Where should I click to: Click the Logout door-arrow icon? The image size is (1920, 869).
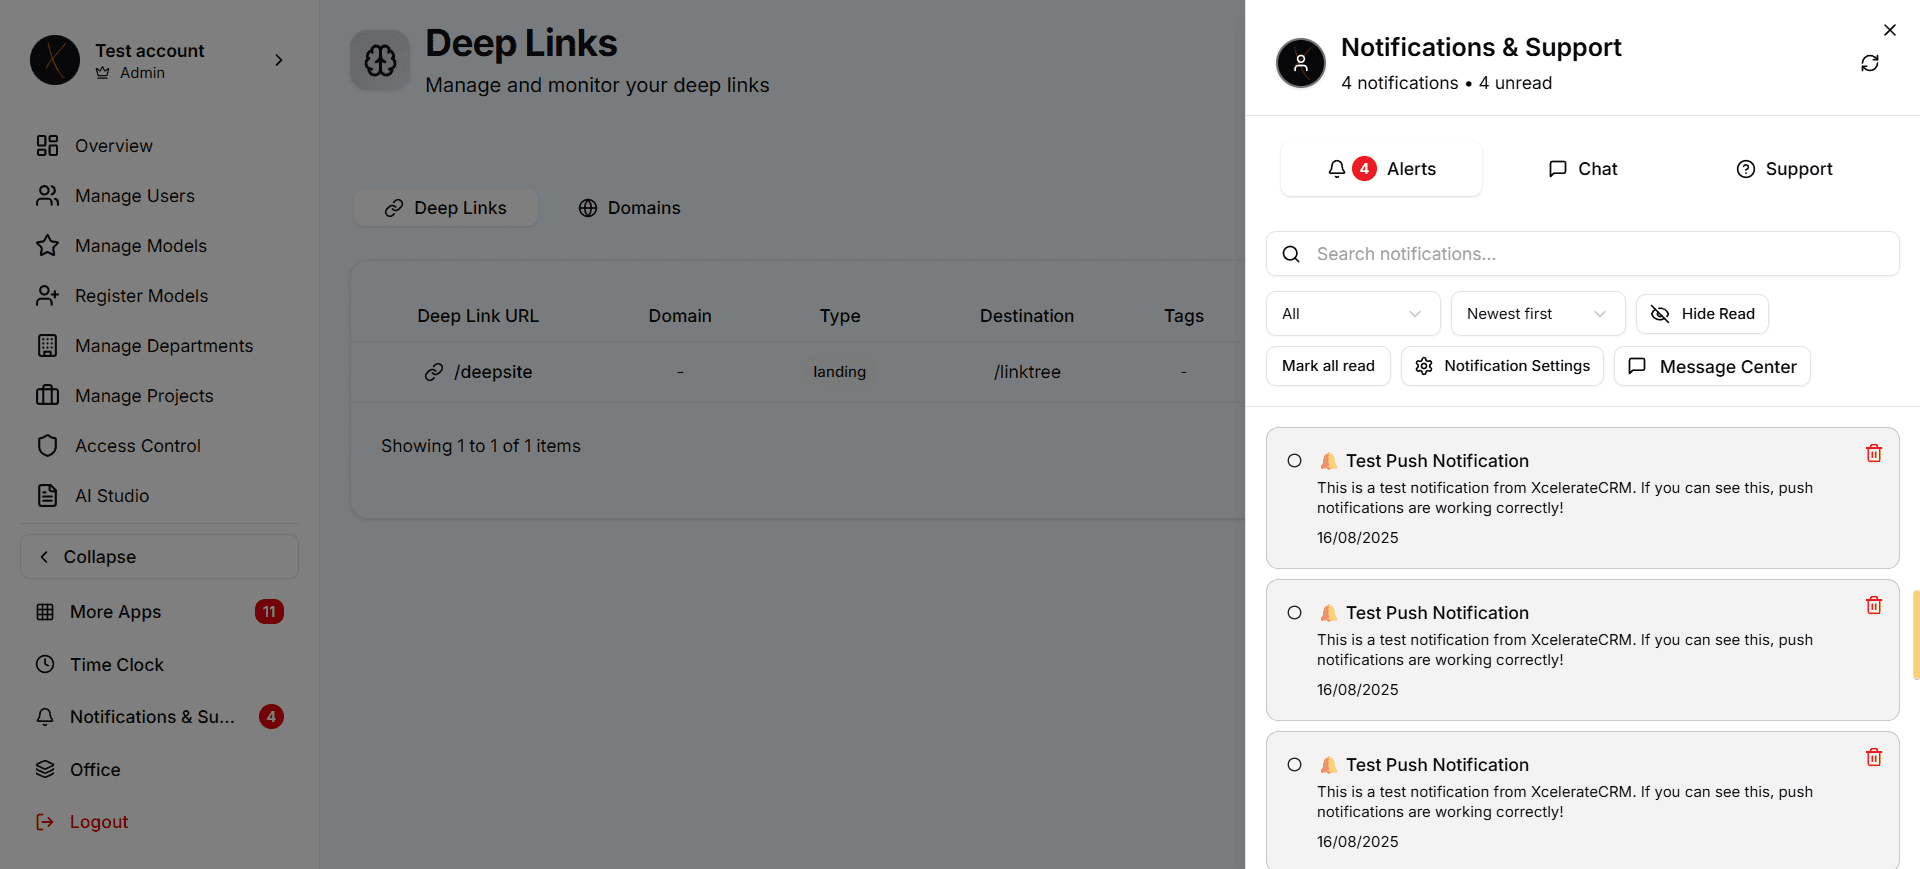(45, 822)
